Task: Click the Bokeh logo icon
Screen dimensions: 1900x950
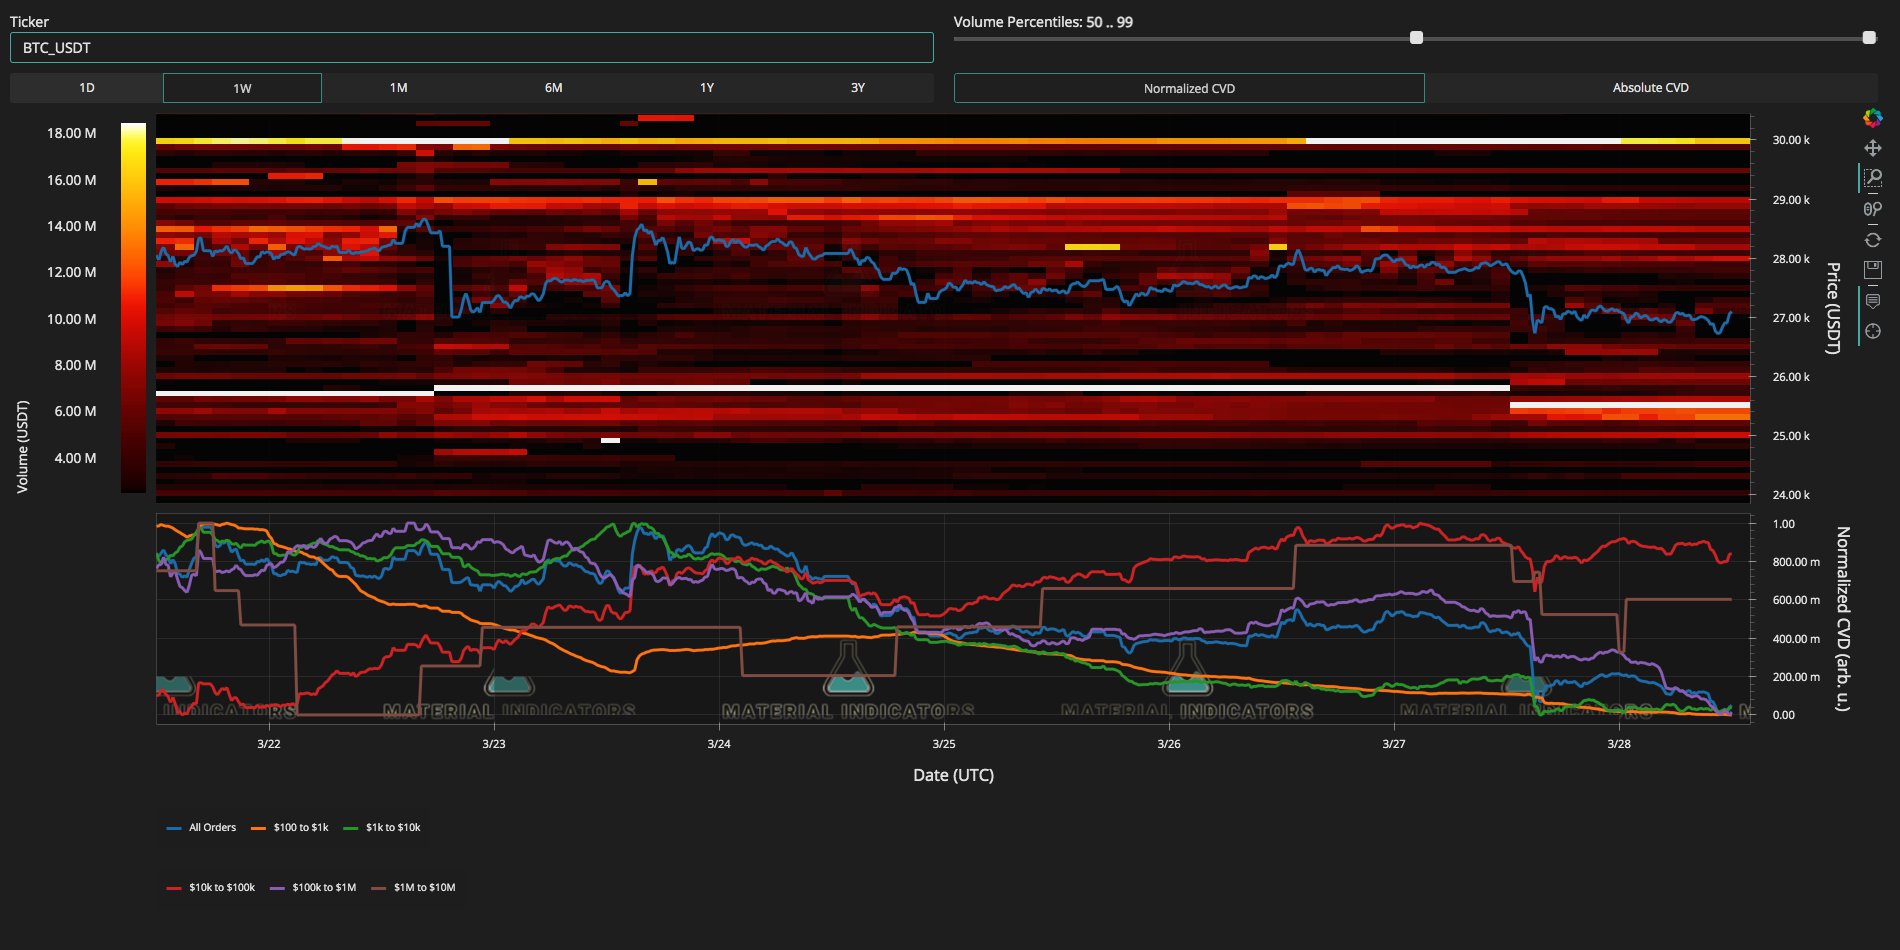Action: 1873,119
